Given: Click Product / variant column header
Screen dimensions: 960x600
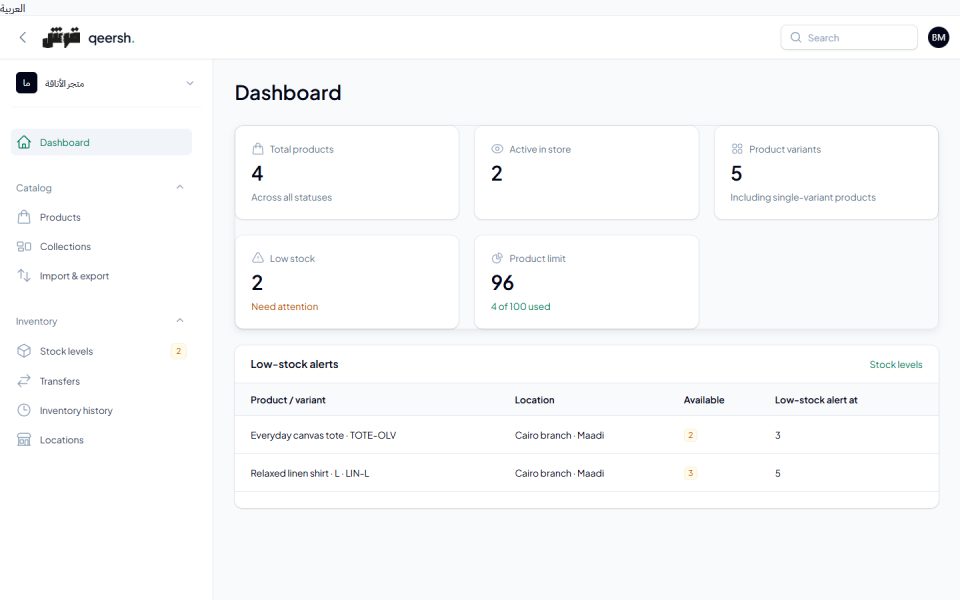Looking at the screenshot, I should click(288, 400).
